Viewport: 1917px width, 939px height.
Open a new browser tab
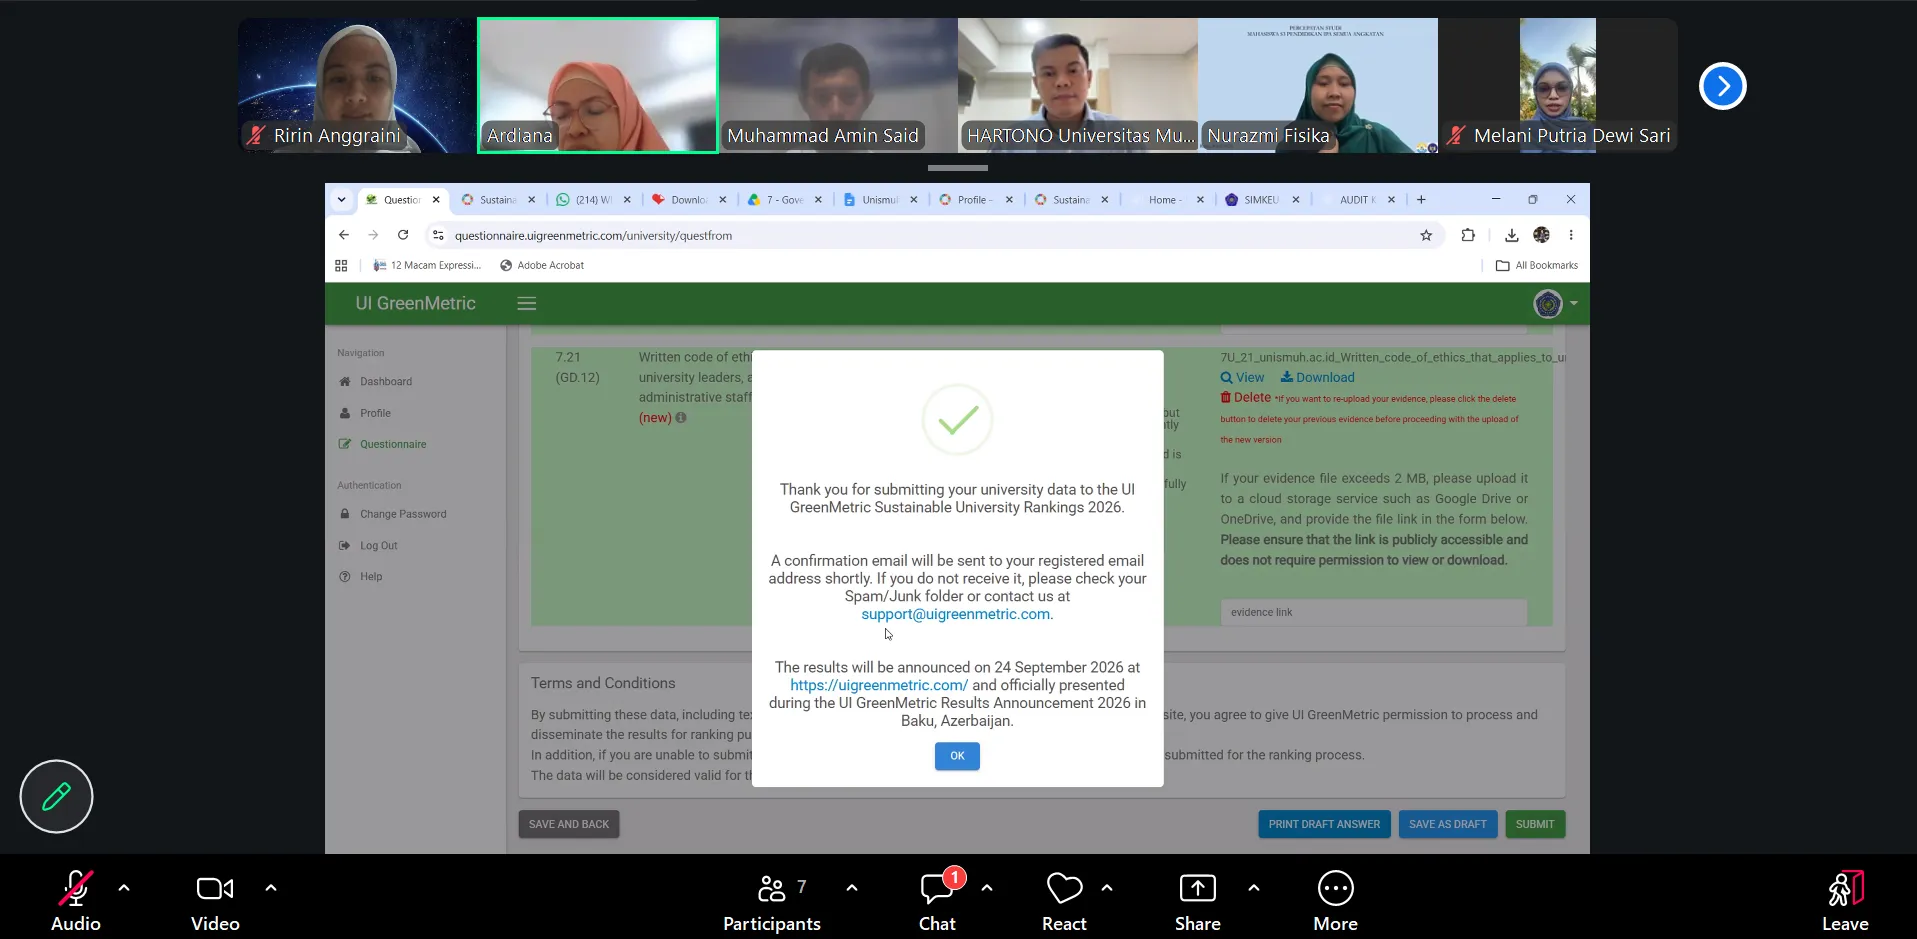click(x=1421, y=200)
